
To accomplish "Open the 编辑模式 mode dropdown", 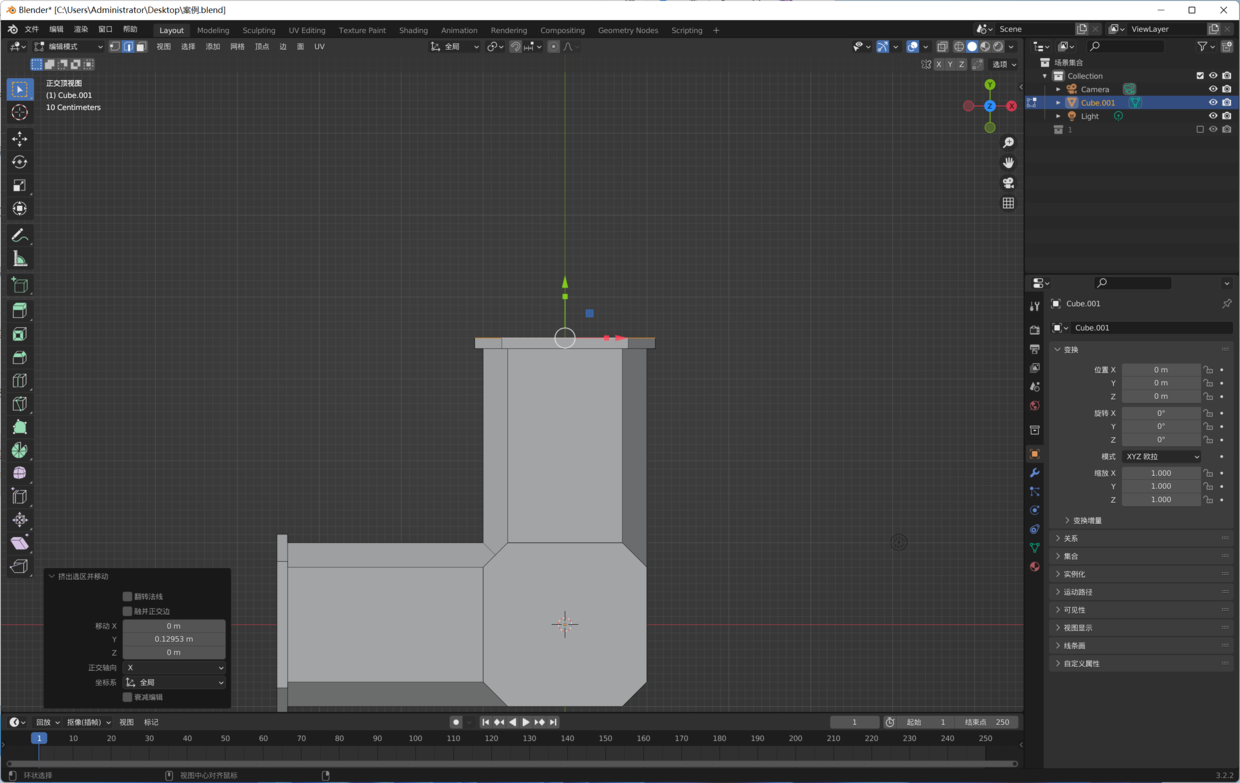I will pos(69,46).
